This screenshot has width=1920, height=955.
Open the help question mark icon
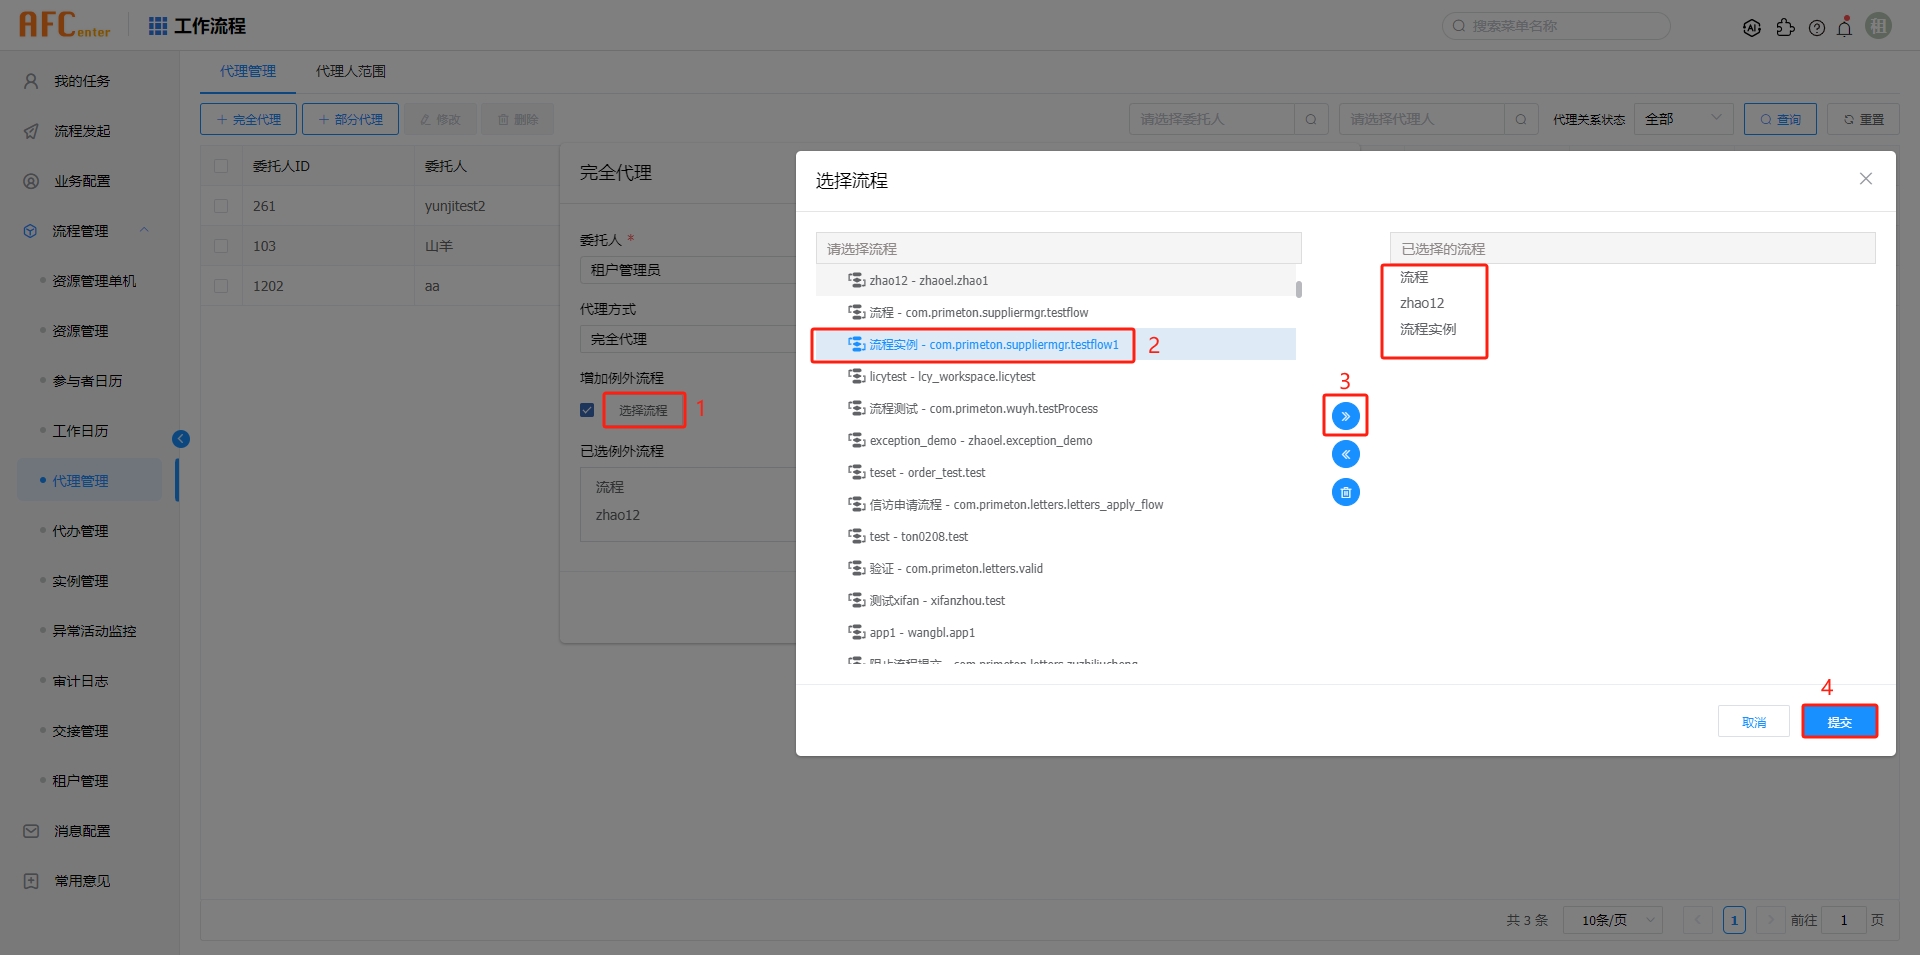pyautogui.click(x=1816, y=27)
